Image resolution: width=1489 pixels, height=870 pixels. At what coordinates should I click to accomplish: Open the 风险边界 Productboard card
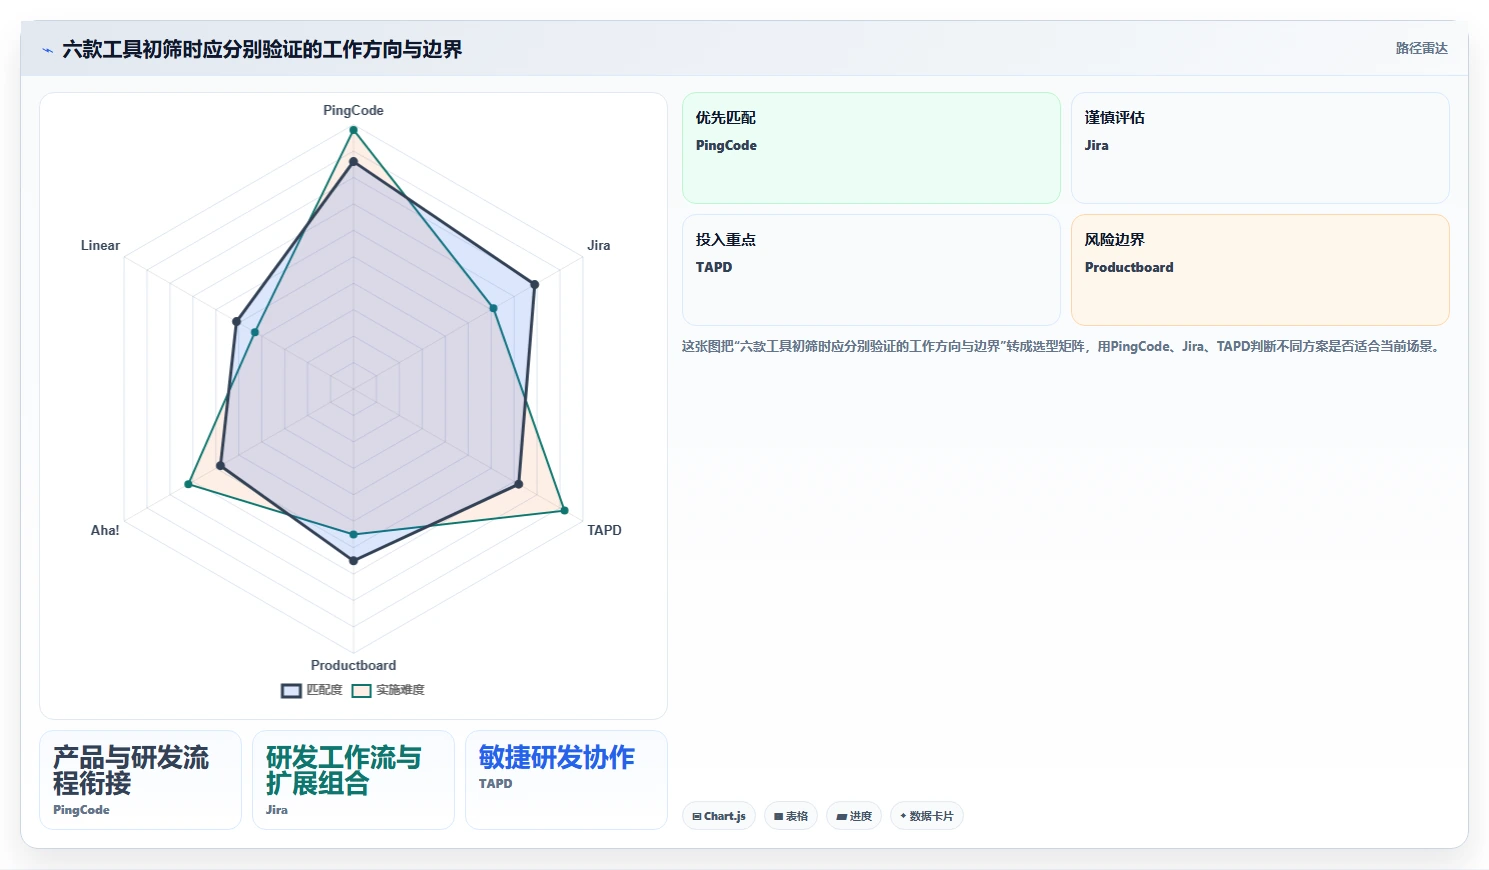coord(1260,270)
